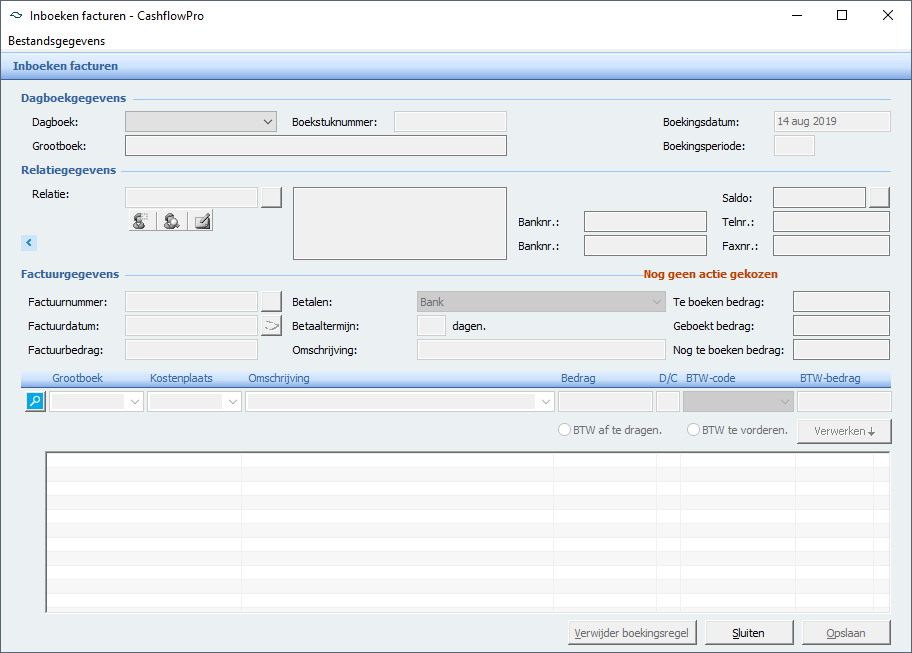Click the Factuurbedrag input field
Image resolution: width=912 pixels, height=653 pixels.
(191, 349)
